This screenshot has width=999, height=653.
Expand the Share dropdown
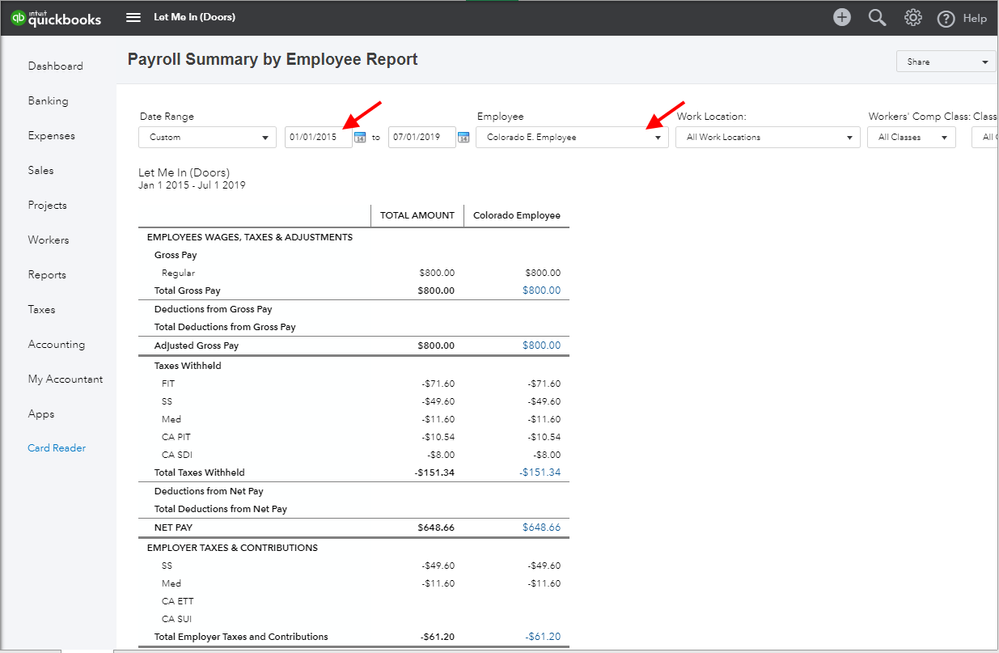click(x=946, y=62)
